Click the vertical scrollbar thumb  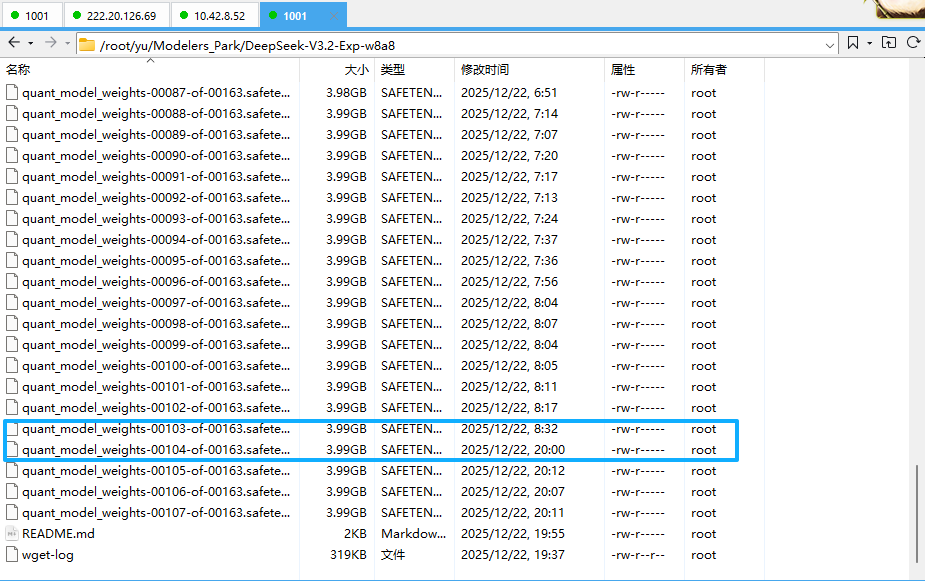point(917,513)
